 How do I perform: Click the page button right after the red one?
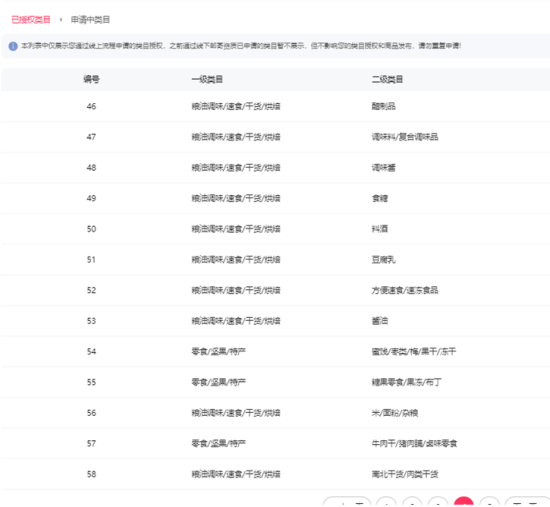click(489, 502)
